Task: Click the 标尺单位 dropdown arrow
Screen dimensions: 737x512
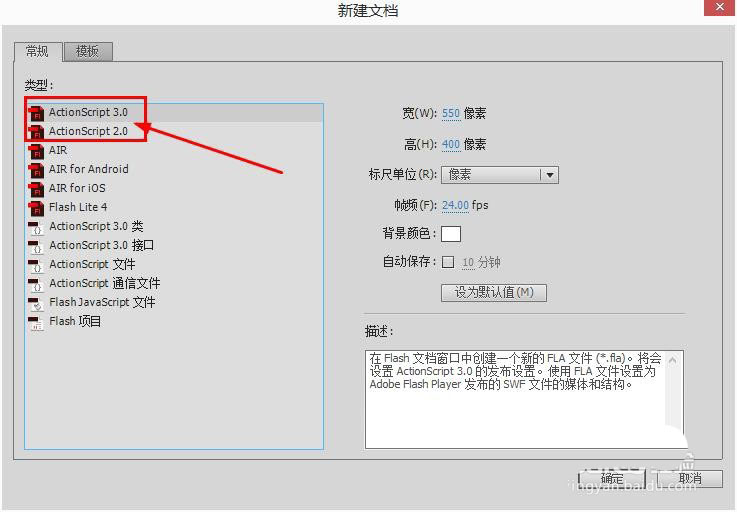Action: coord(549,175)
